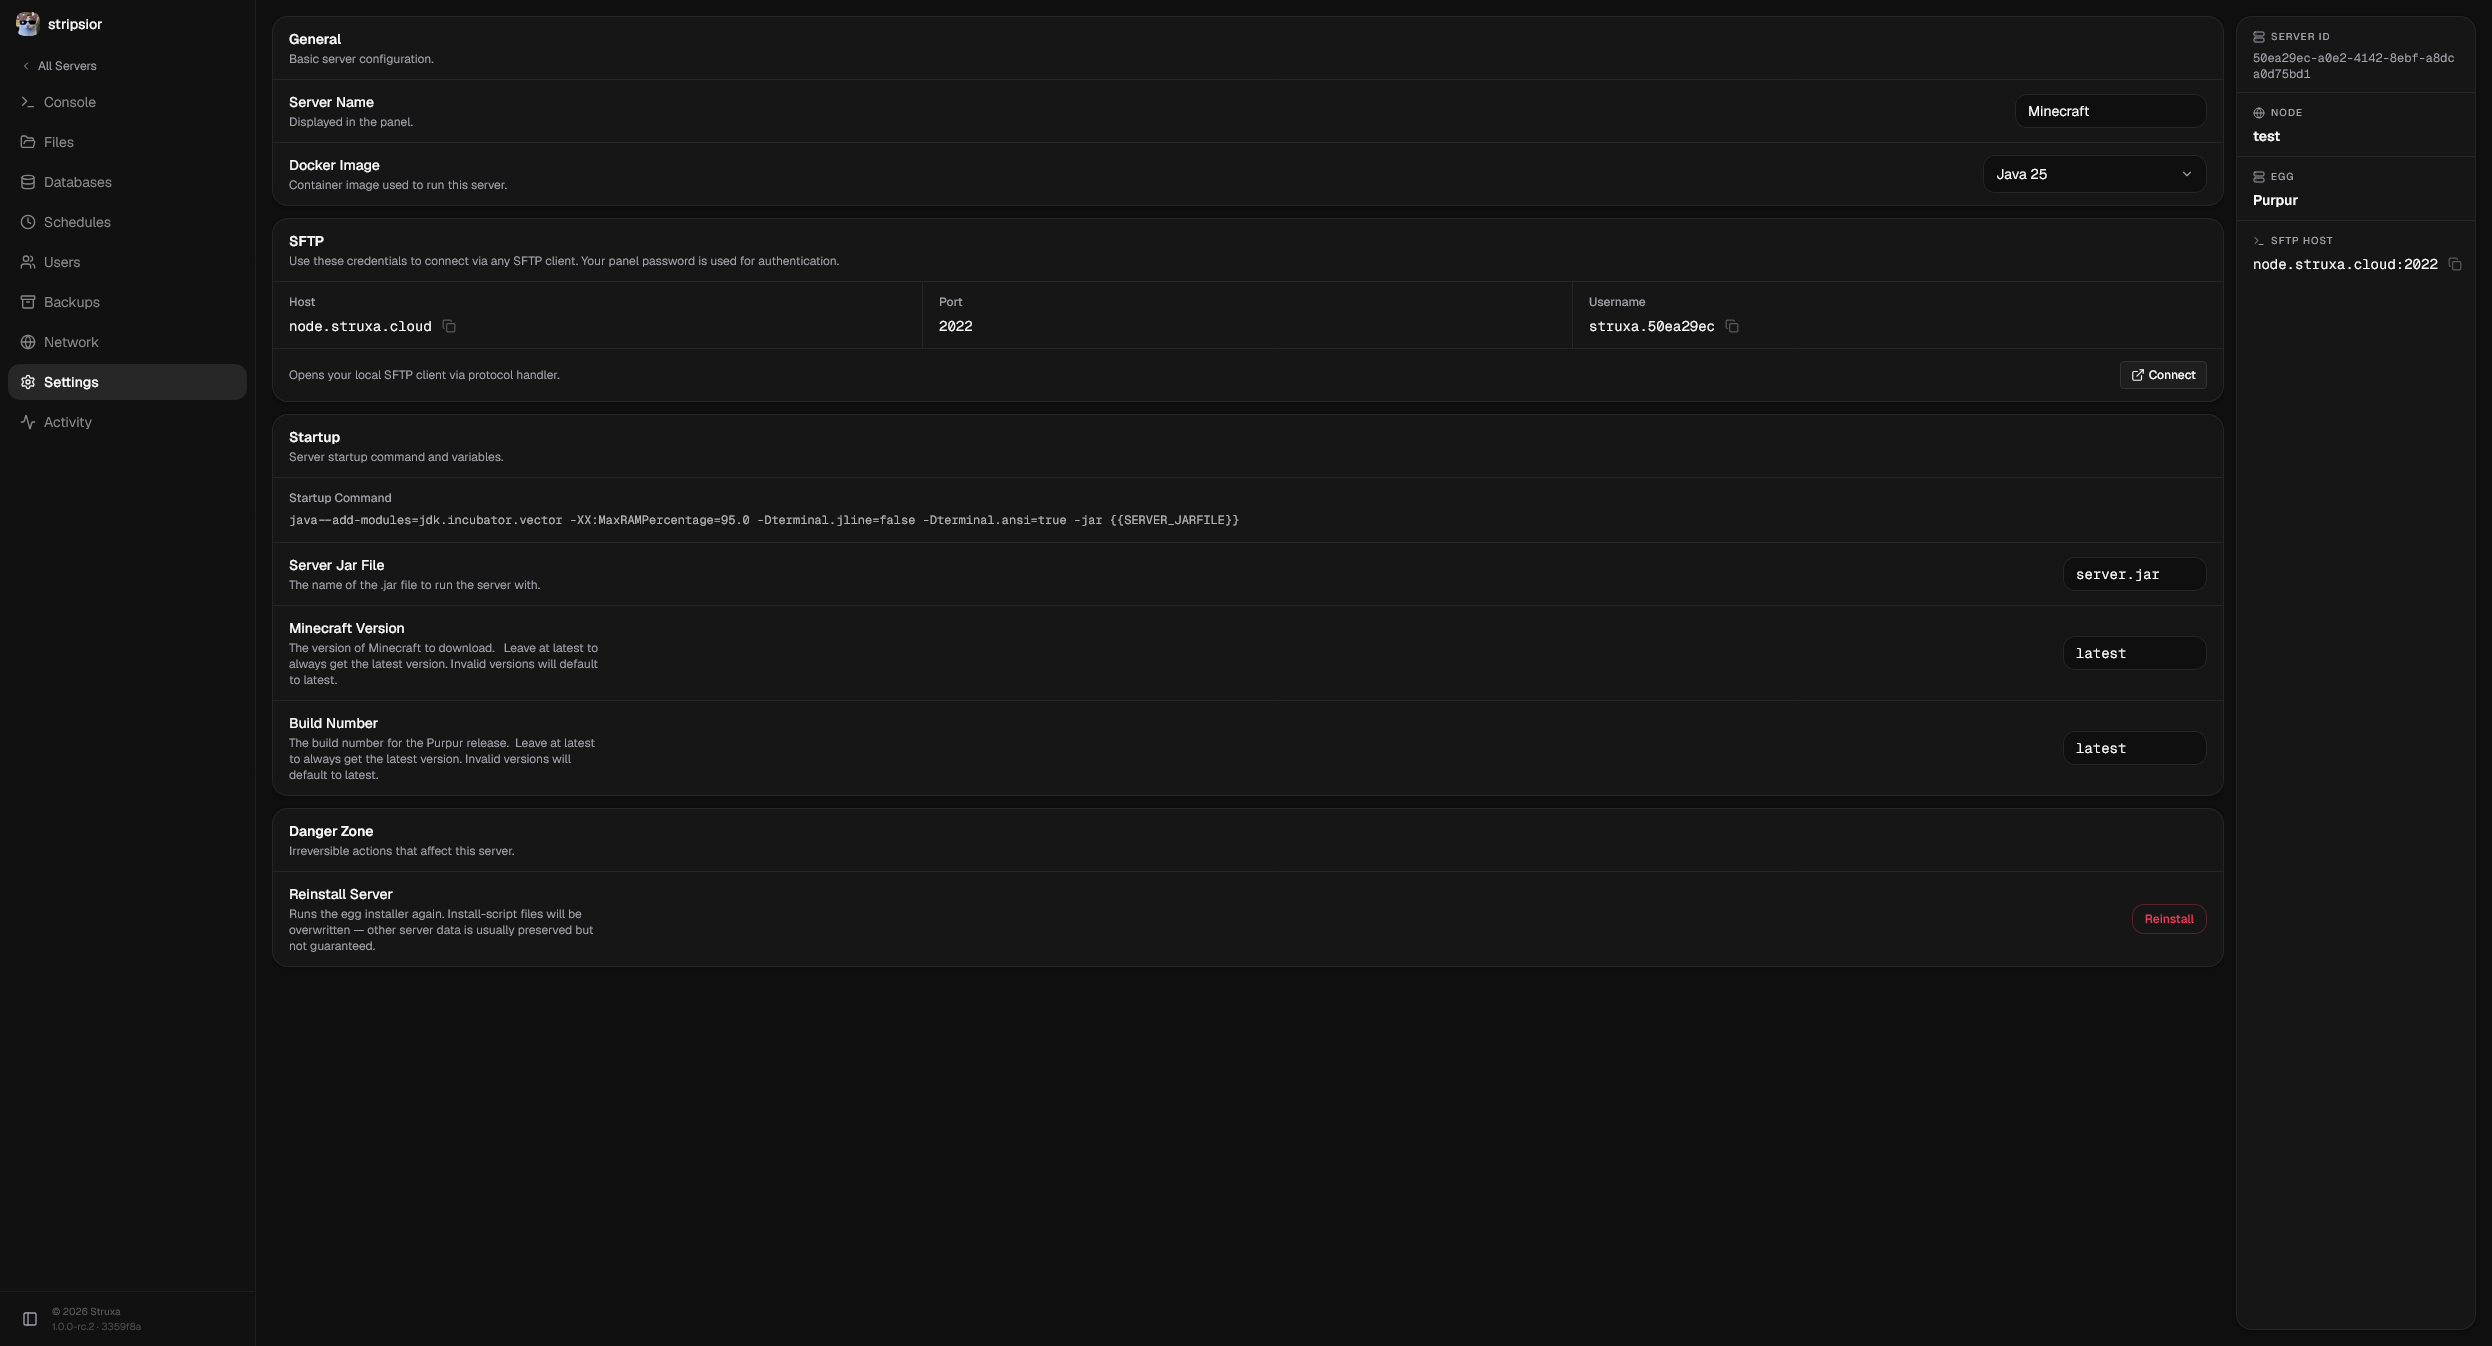Click the Schedules clock icon
The width and height of the screenshot is (2492, 1346).
tap(28, 222)
